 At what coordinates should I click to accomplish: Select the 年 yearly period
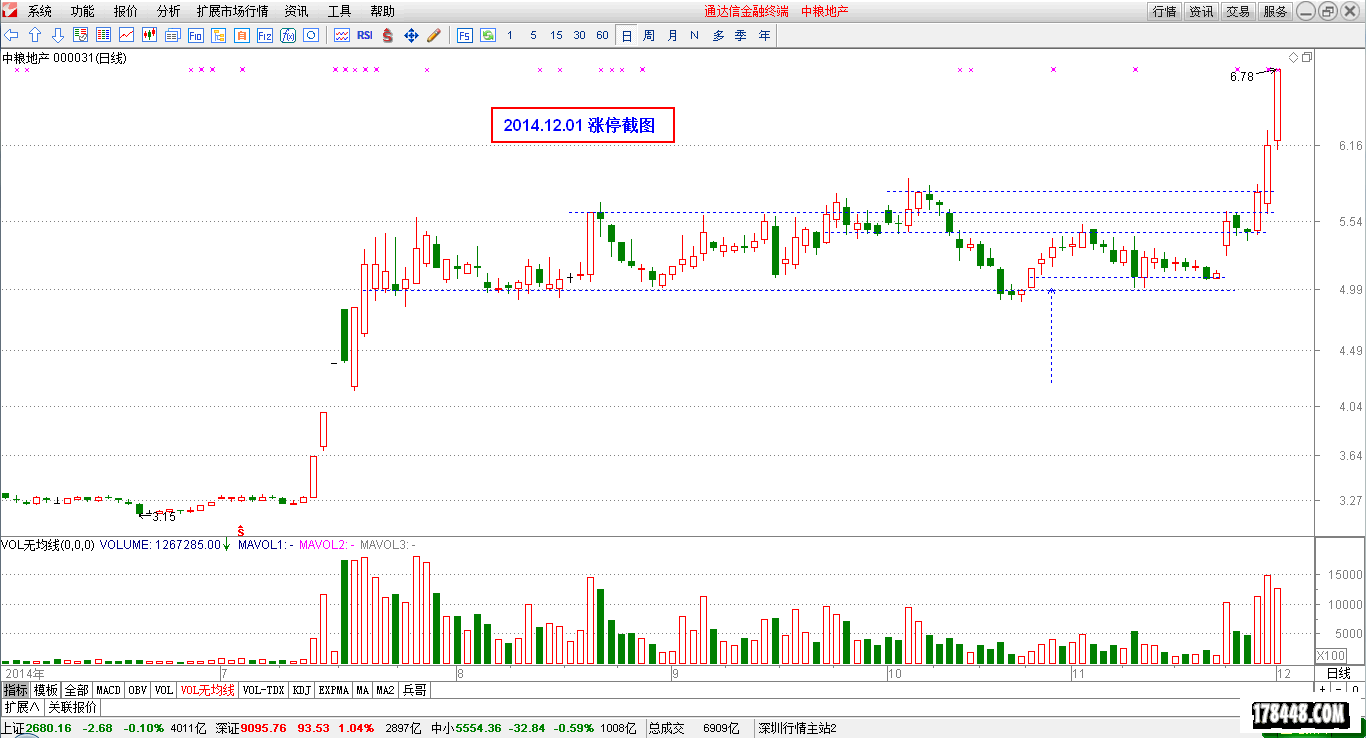click(x=764, y=35)
